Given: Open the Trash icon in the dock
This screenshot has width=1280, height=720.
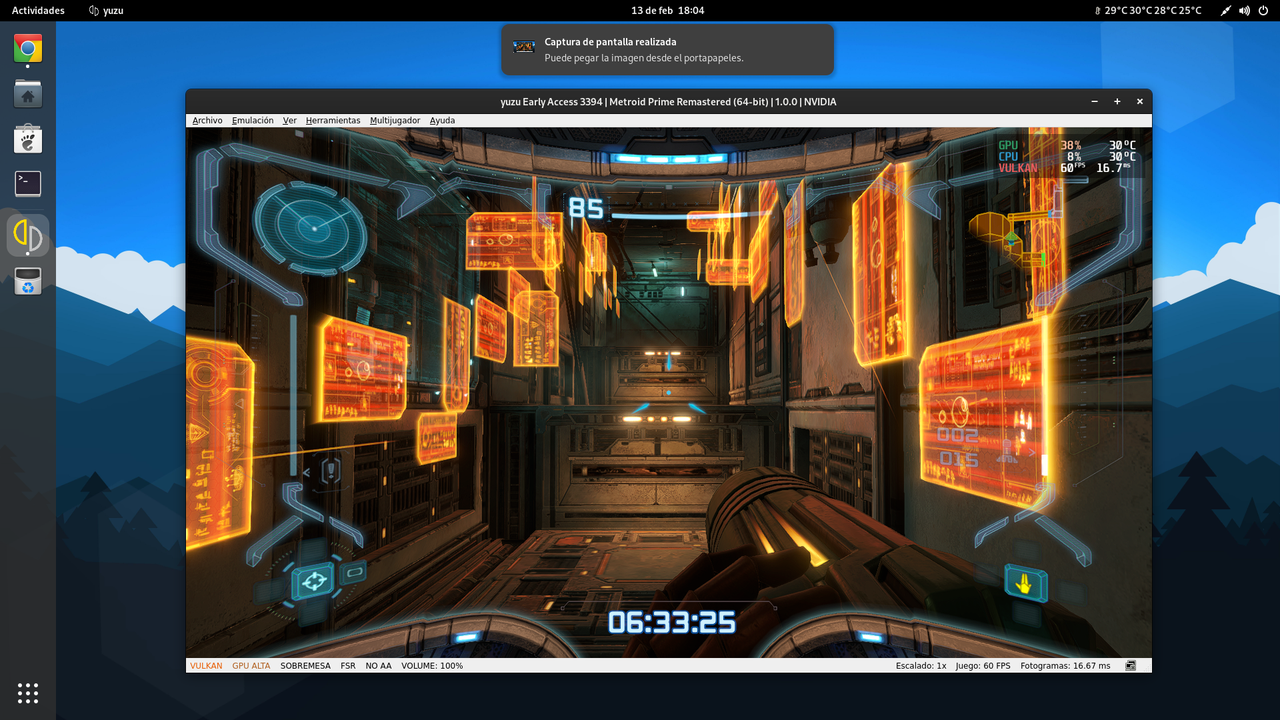Looking at the screenshot, I should click(x=28, y=282).
